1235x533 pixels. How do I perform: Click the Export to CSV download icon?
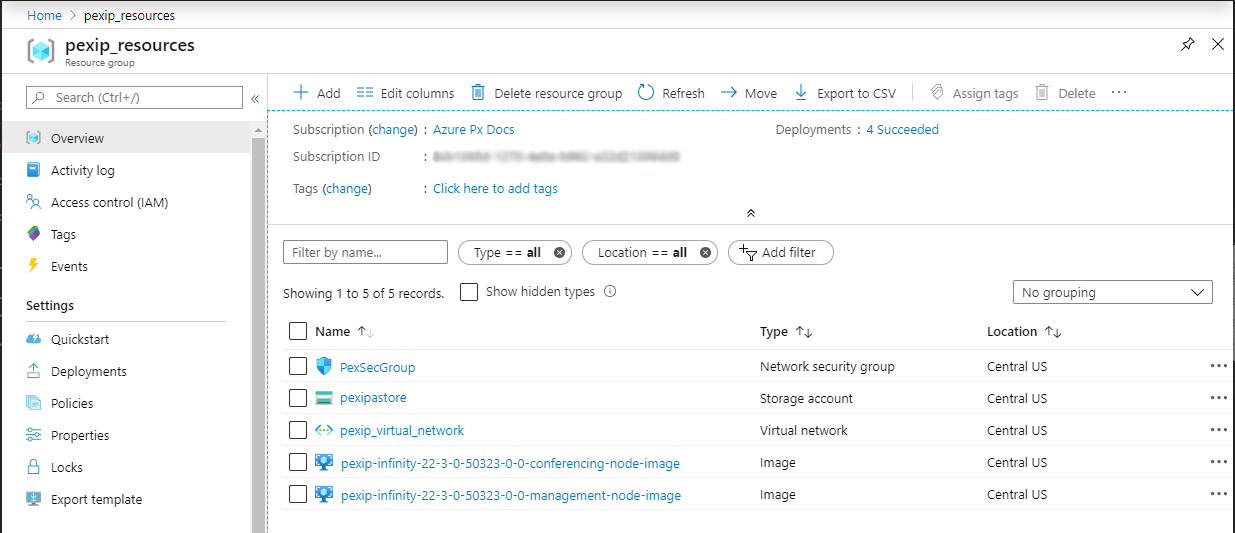800,93
